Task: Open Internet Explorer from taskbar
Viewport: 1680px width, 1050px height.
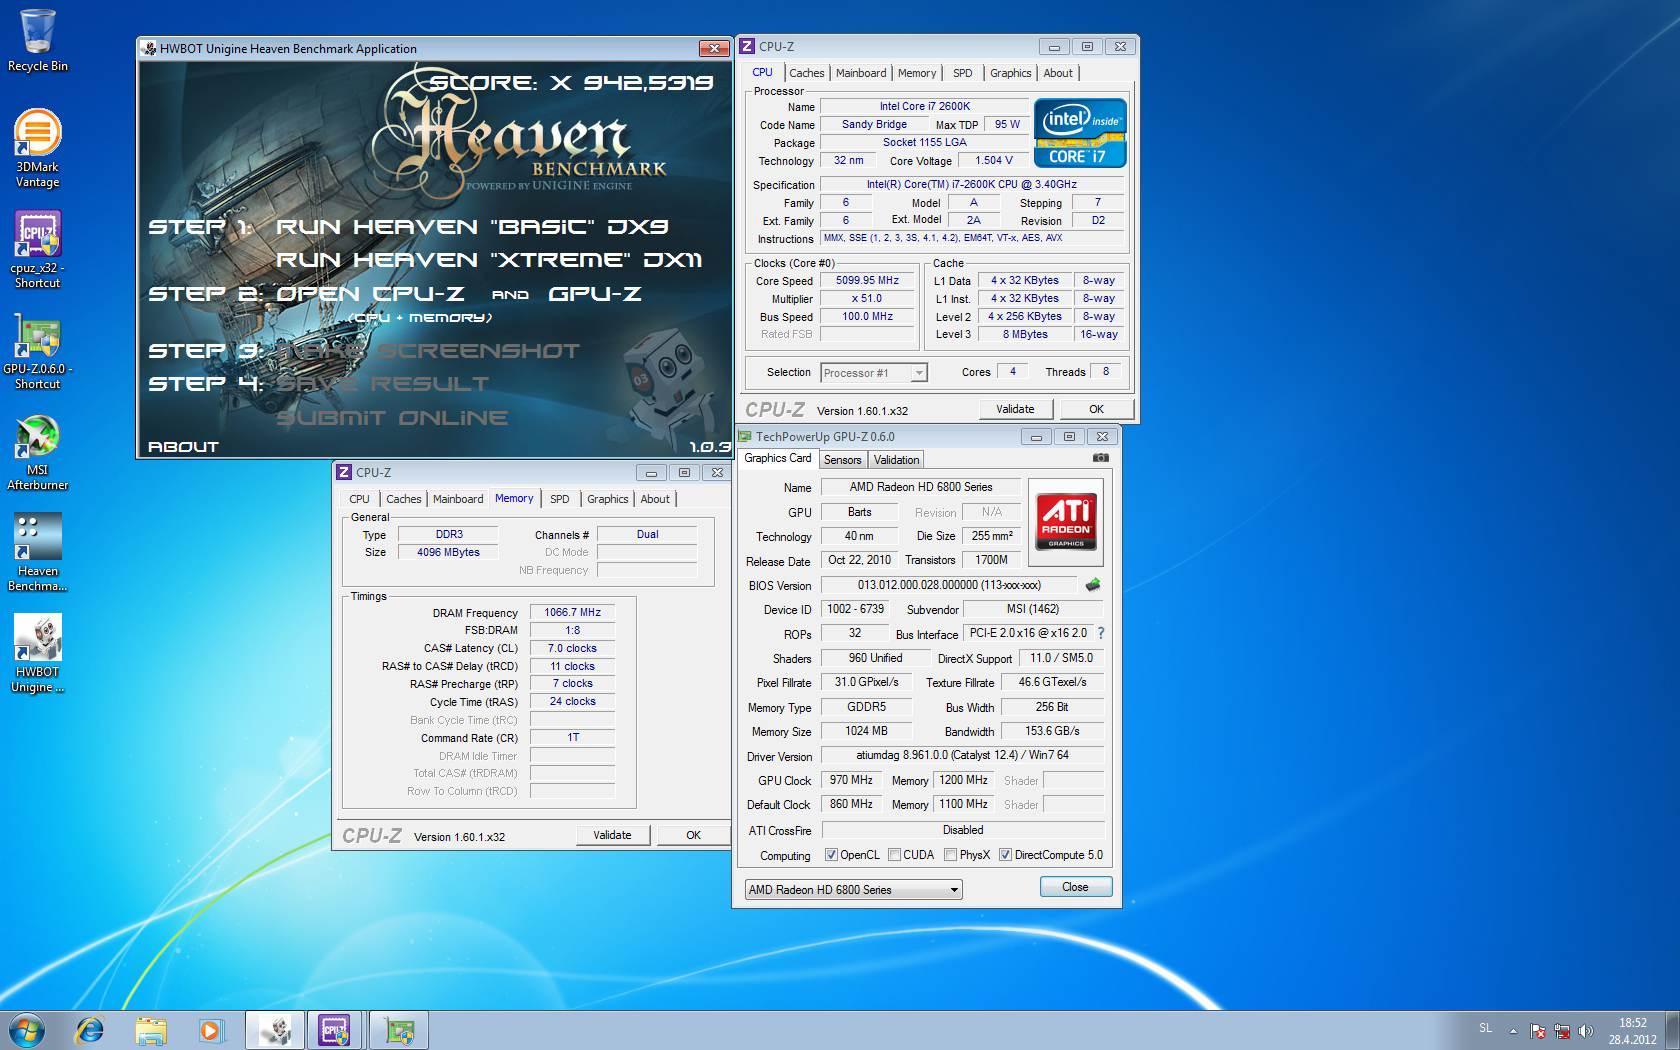Action: coord(90,1030)
